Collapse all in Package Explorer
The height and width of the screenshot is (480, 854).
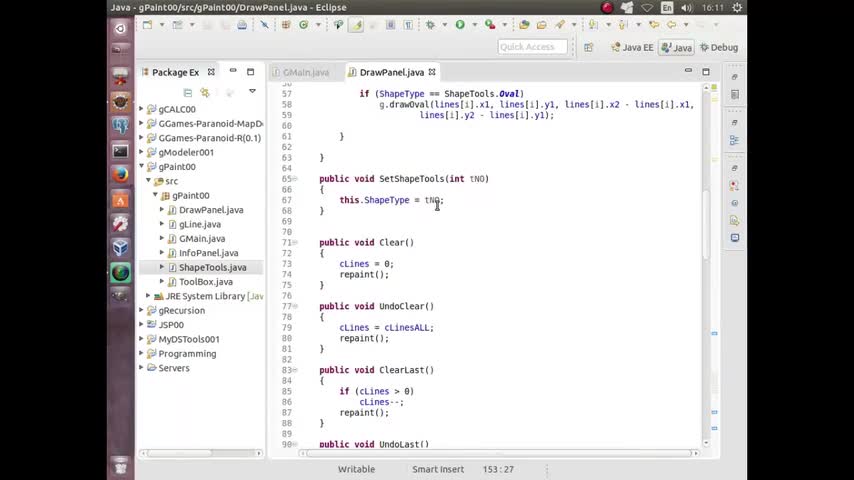[187, 92]
